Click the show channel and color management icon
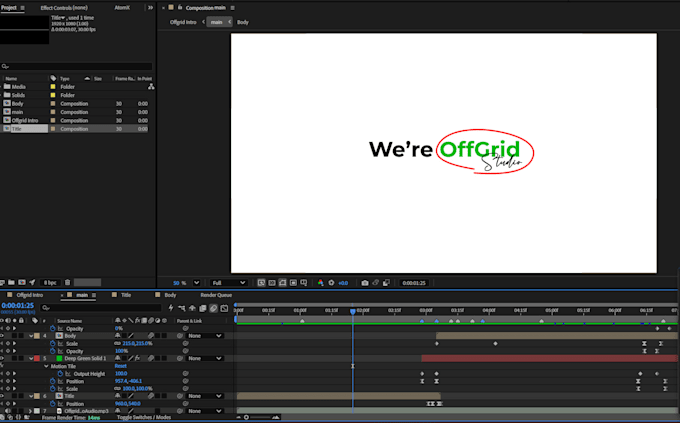Viewport: 680px width, 423px height. (320, 283)
